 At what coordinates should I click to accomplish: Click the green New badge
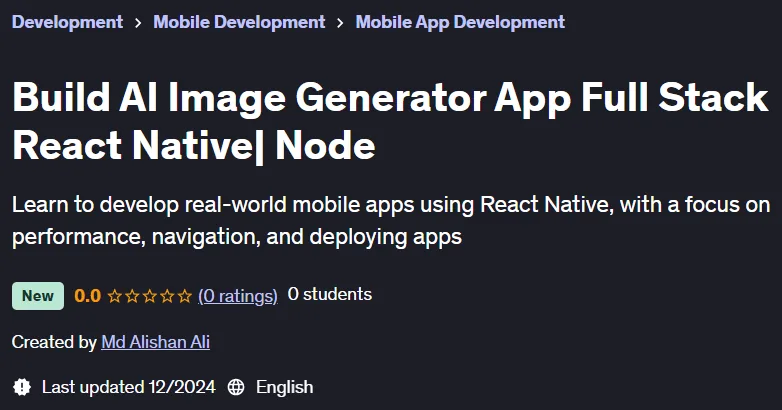click(x=38, y=296)
